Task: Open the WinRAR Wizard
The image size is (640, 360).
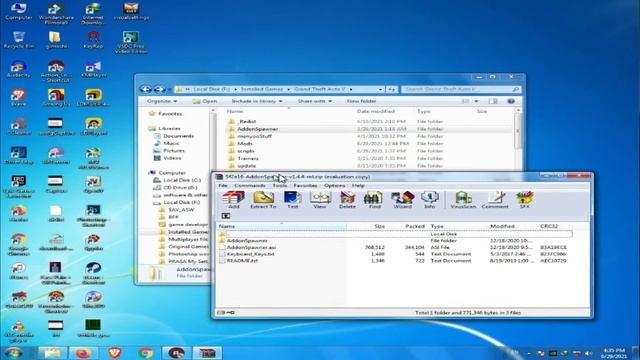Action: coord(402,200)
